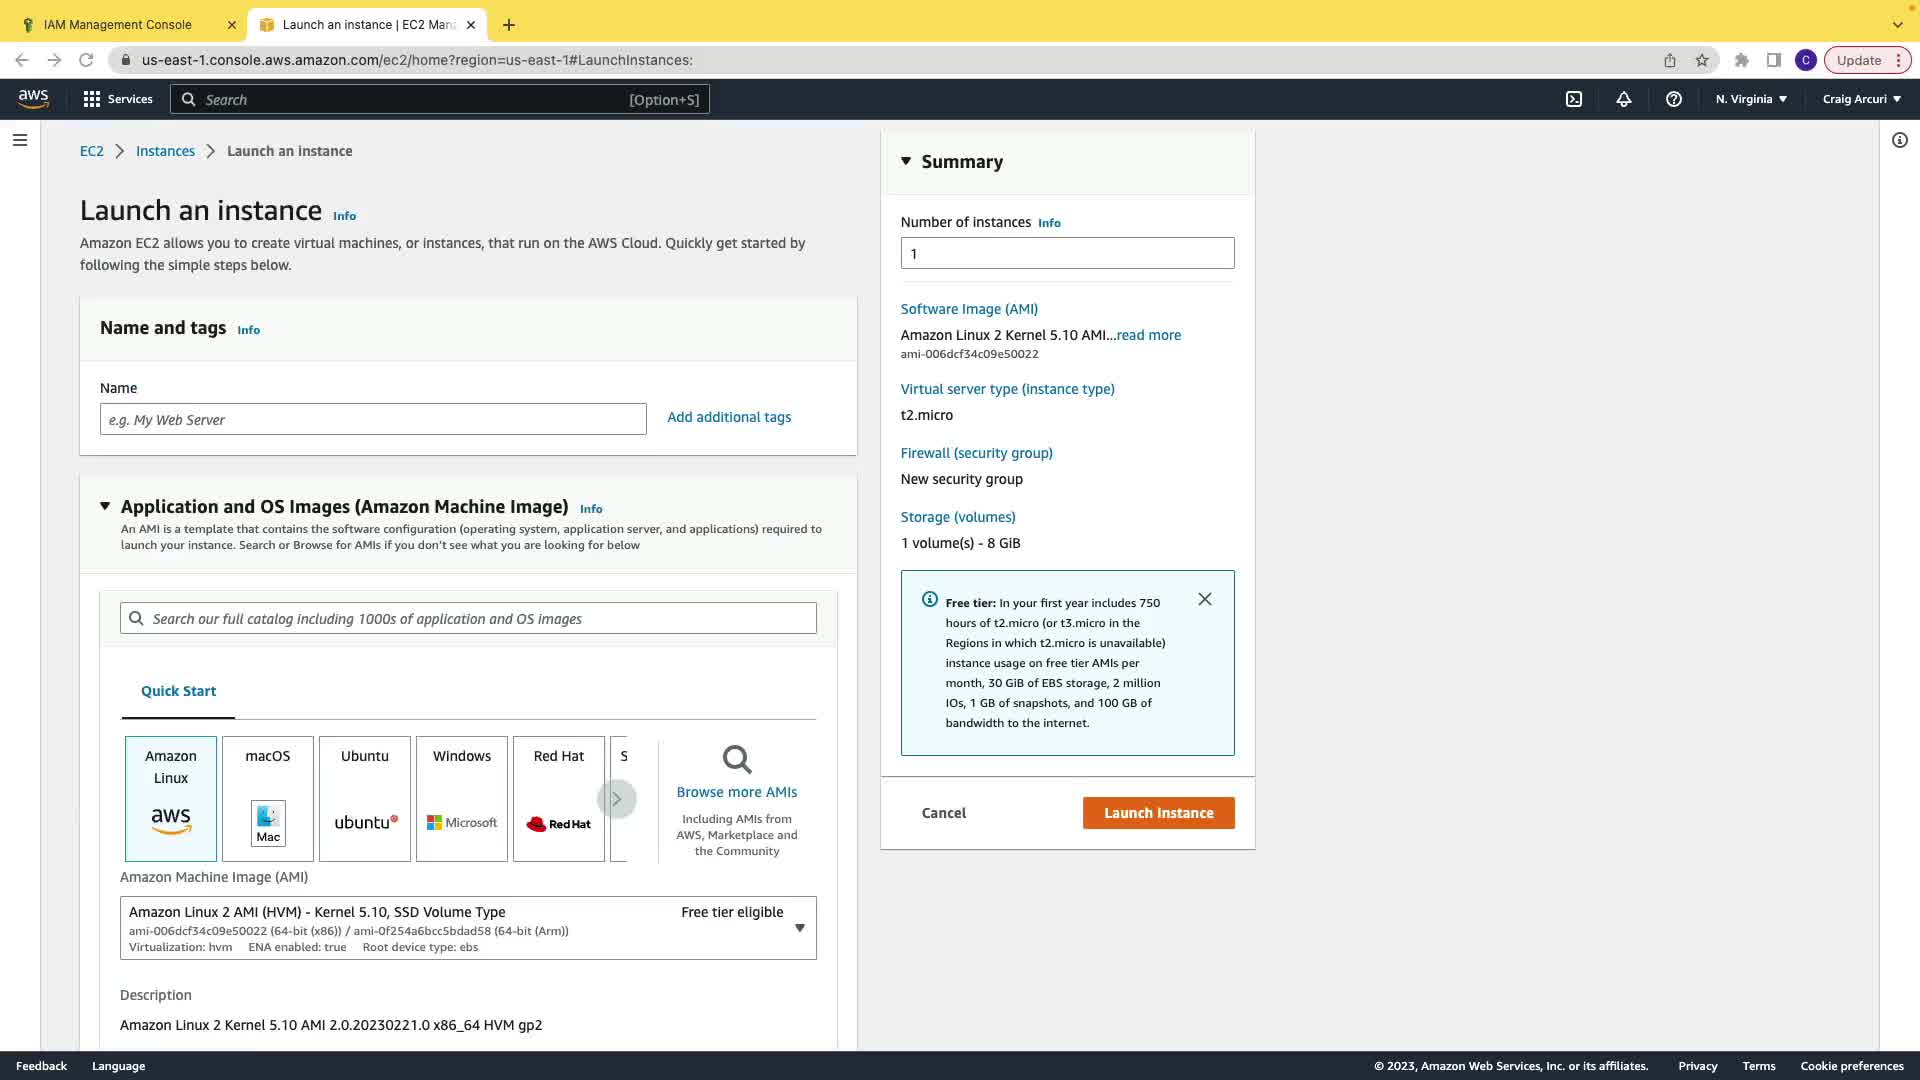Select the Ubuntu AMI tile
This screenshot has height=1080, width=1920.
(365, 799)
